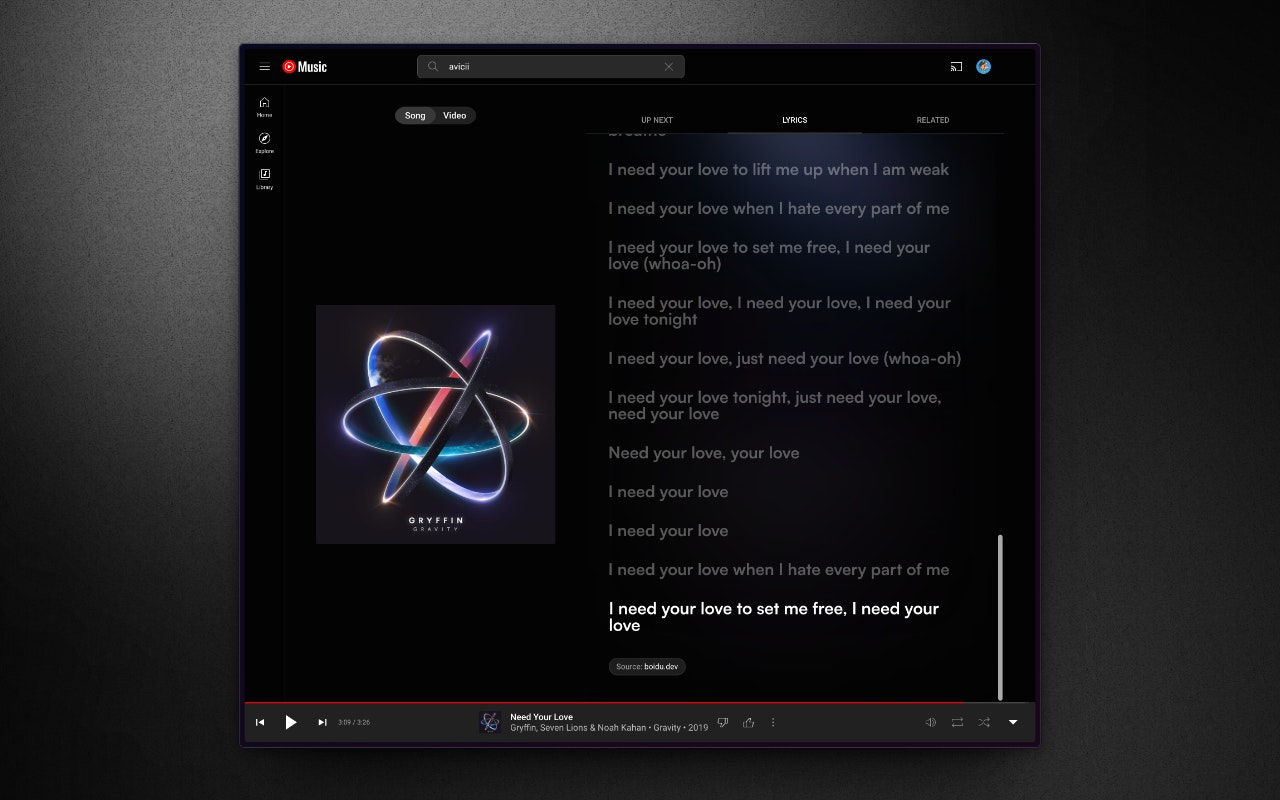Image resolution: width=1280 pixels, height=800 pixels.
Task: Click inside the avicii search field
Action: click(x=550, y=67)
